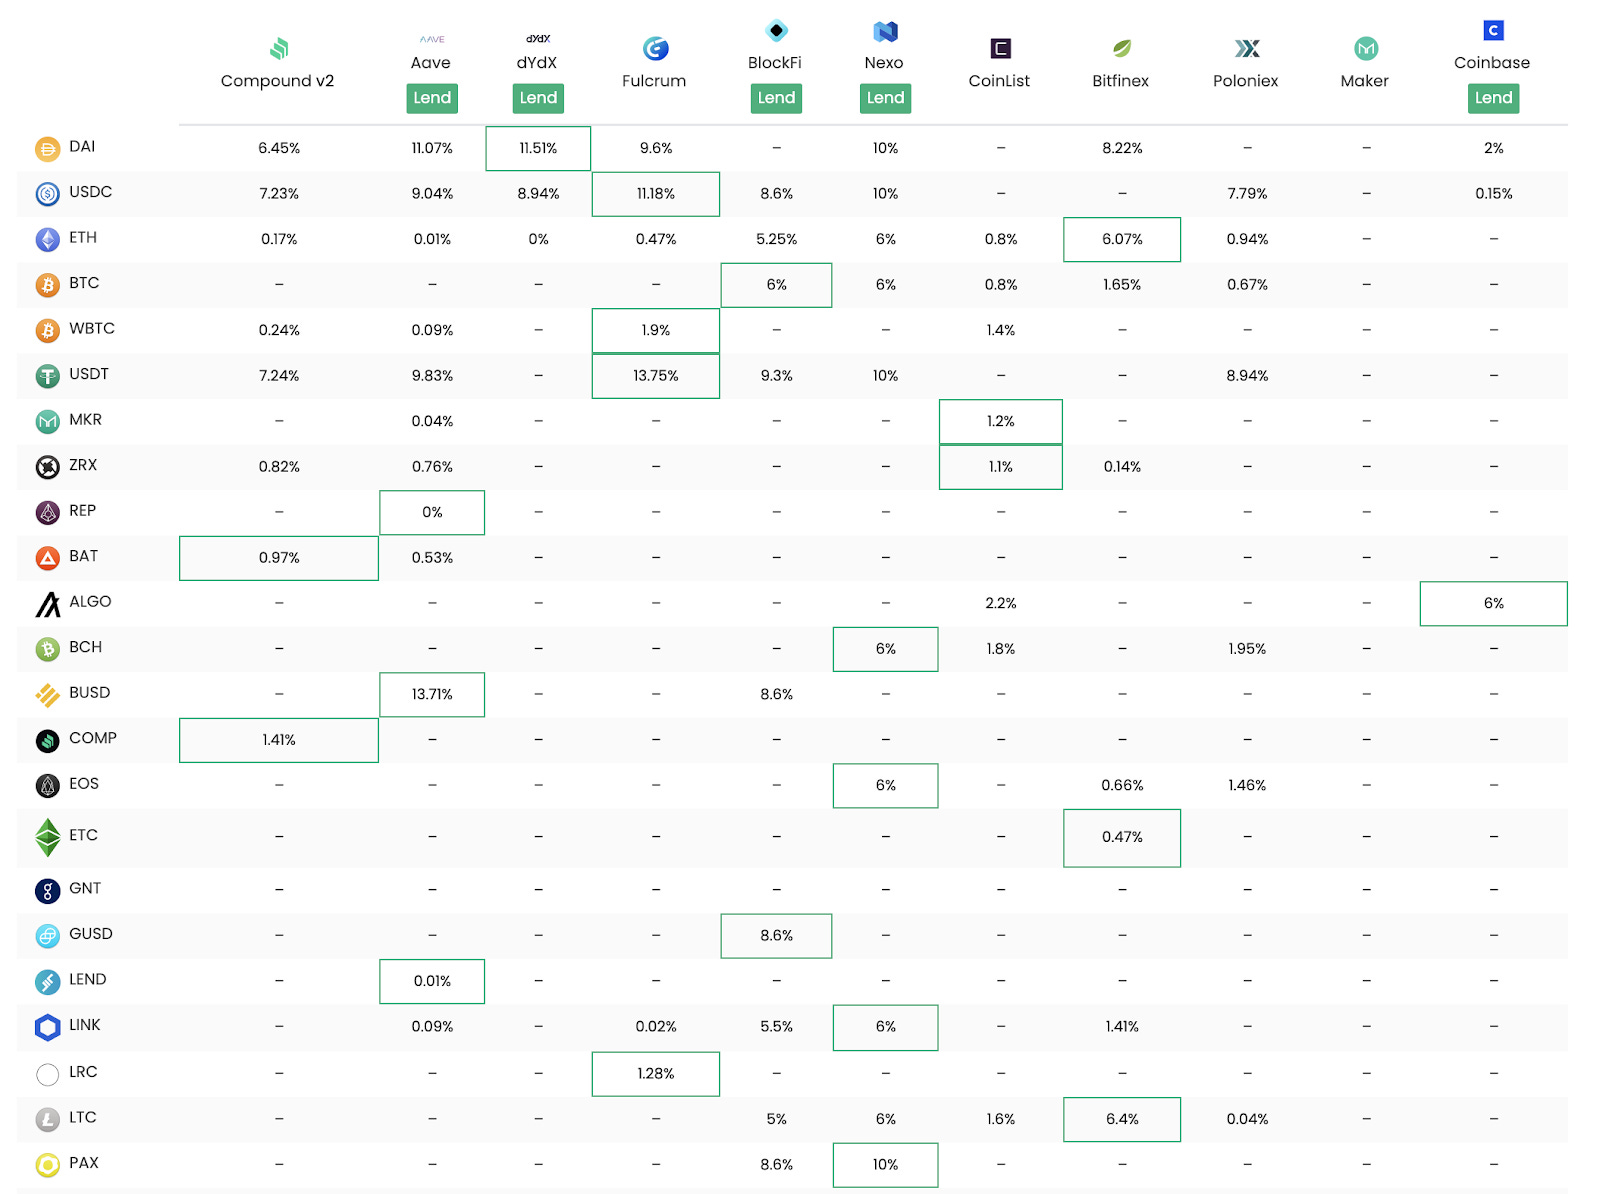Click the Poloniex logo icon
Screen dimensions: 1600x1194
(x=1247, y=48)
